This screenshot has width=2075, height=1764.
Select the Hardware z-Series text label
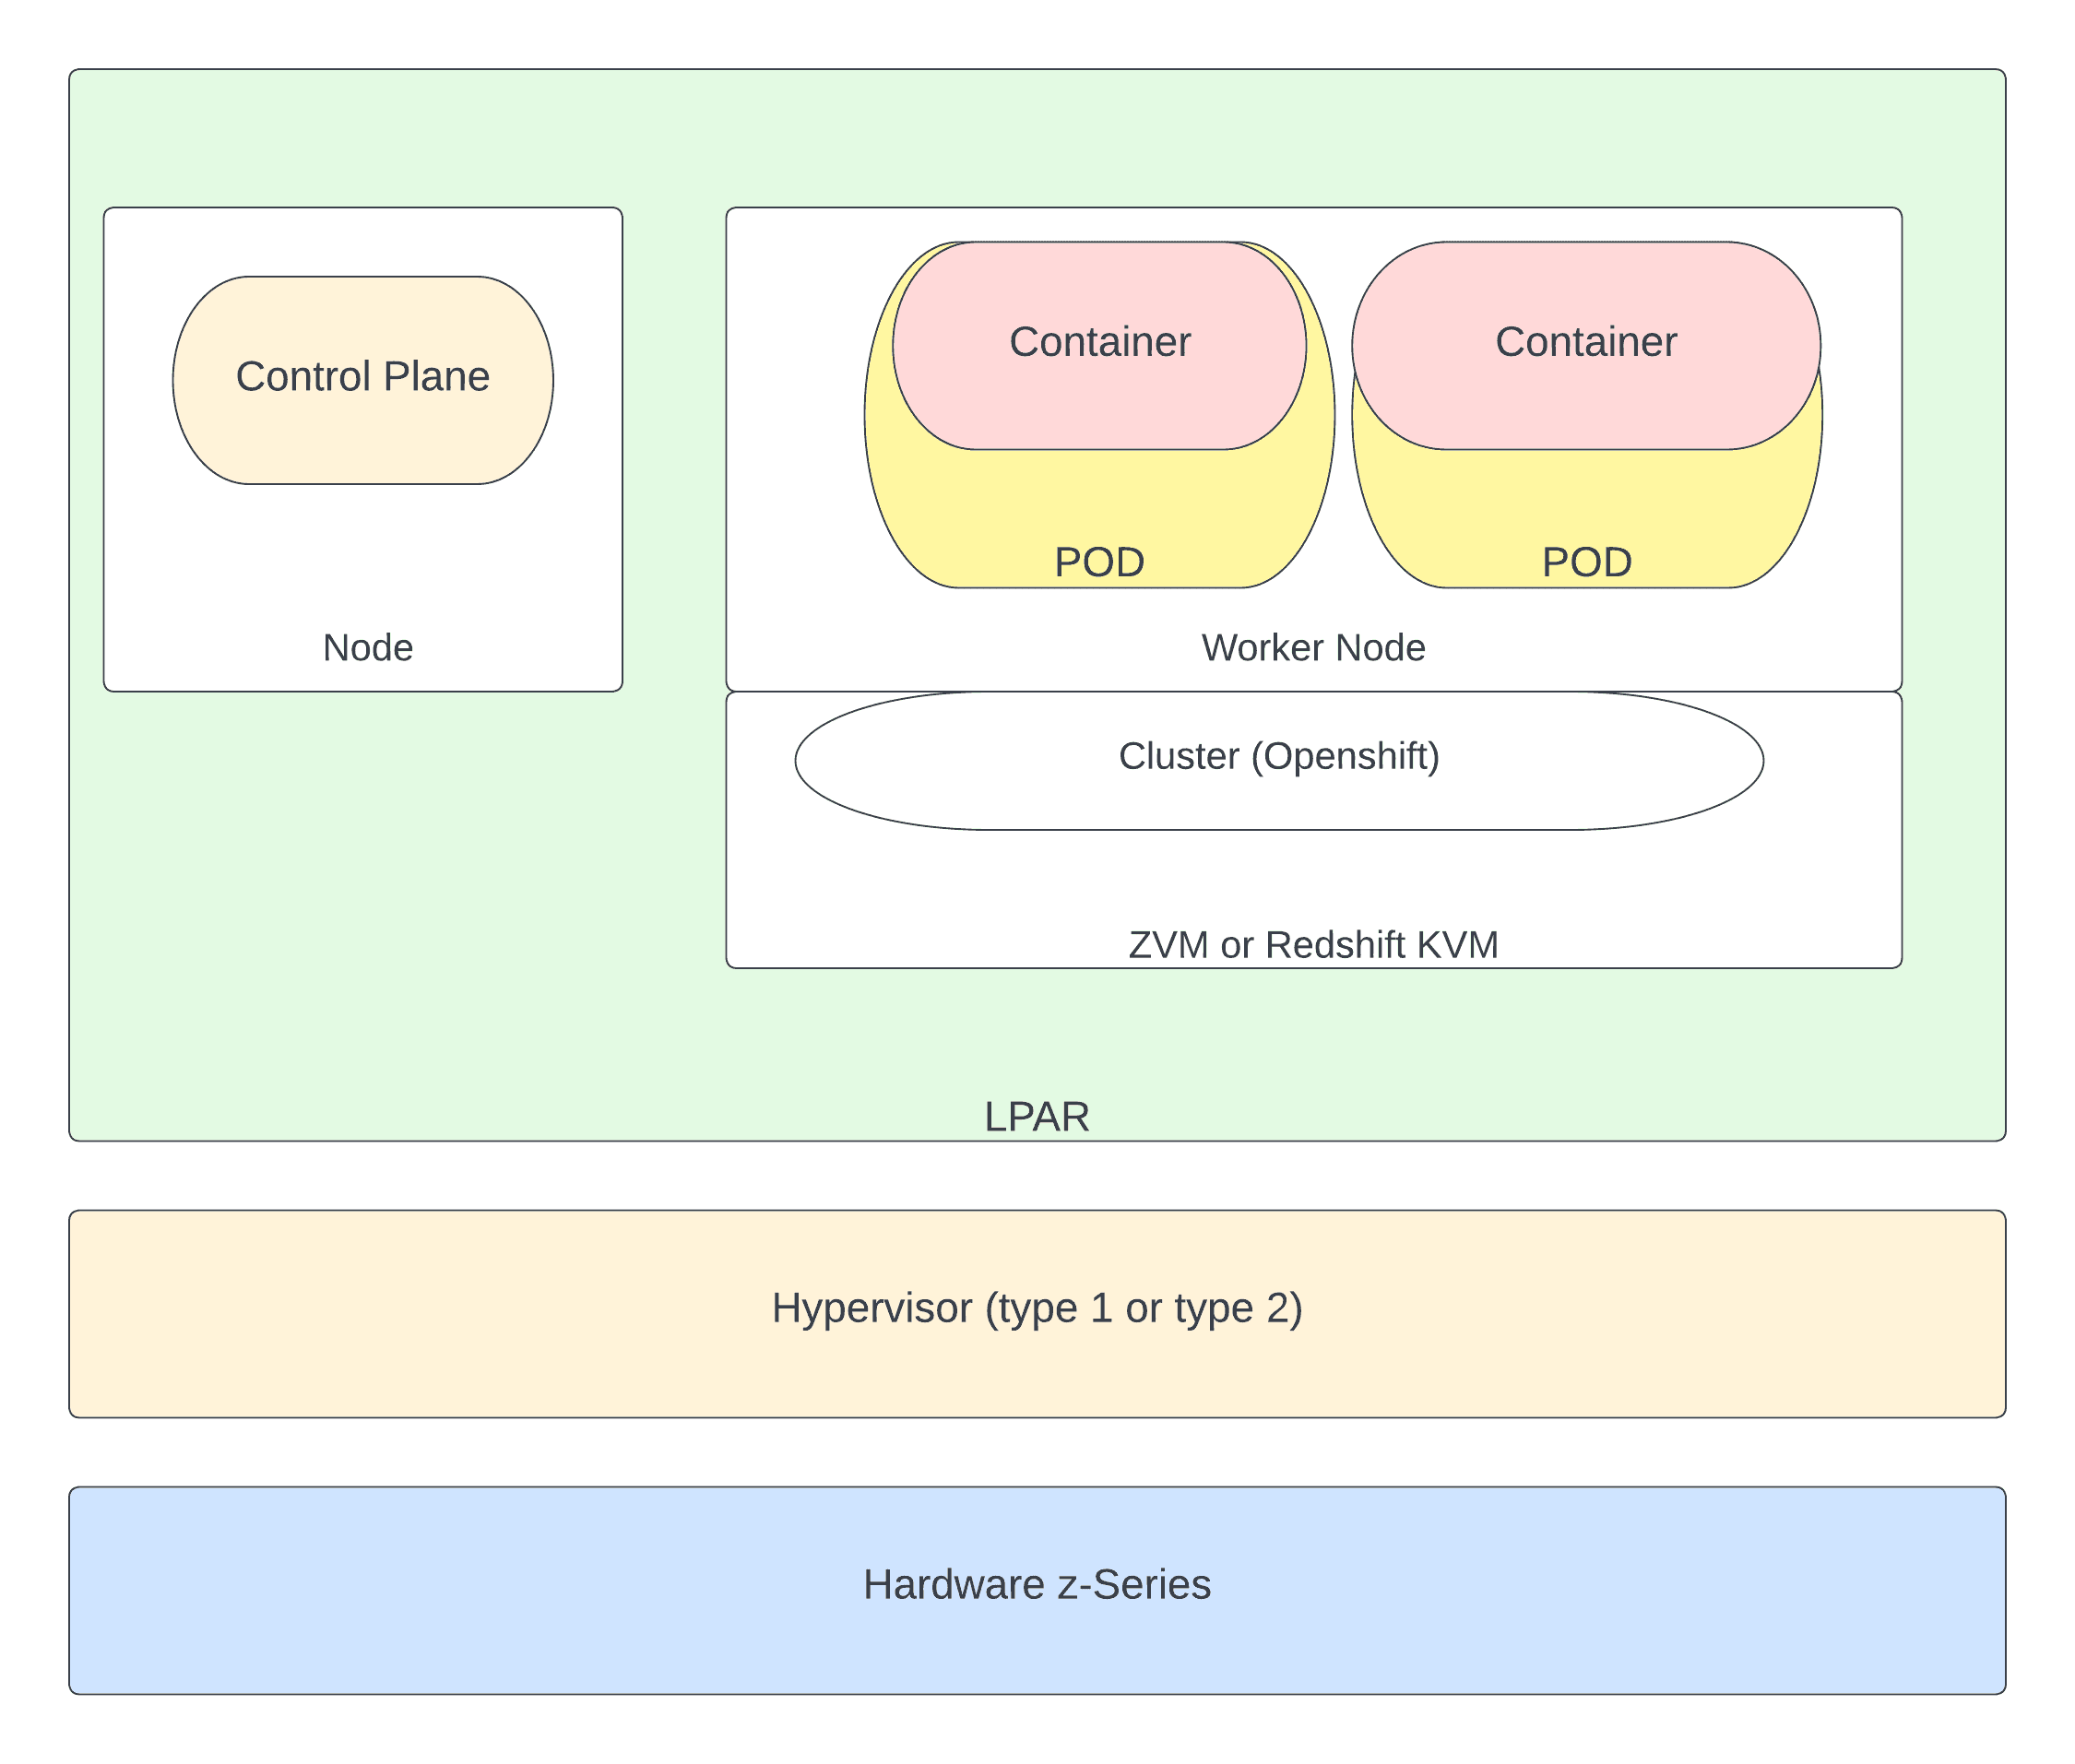1037,1583
